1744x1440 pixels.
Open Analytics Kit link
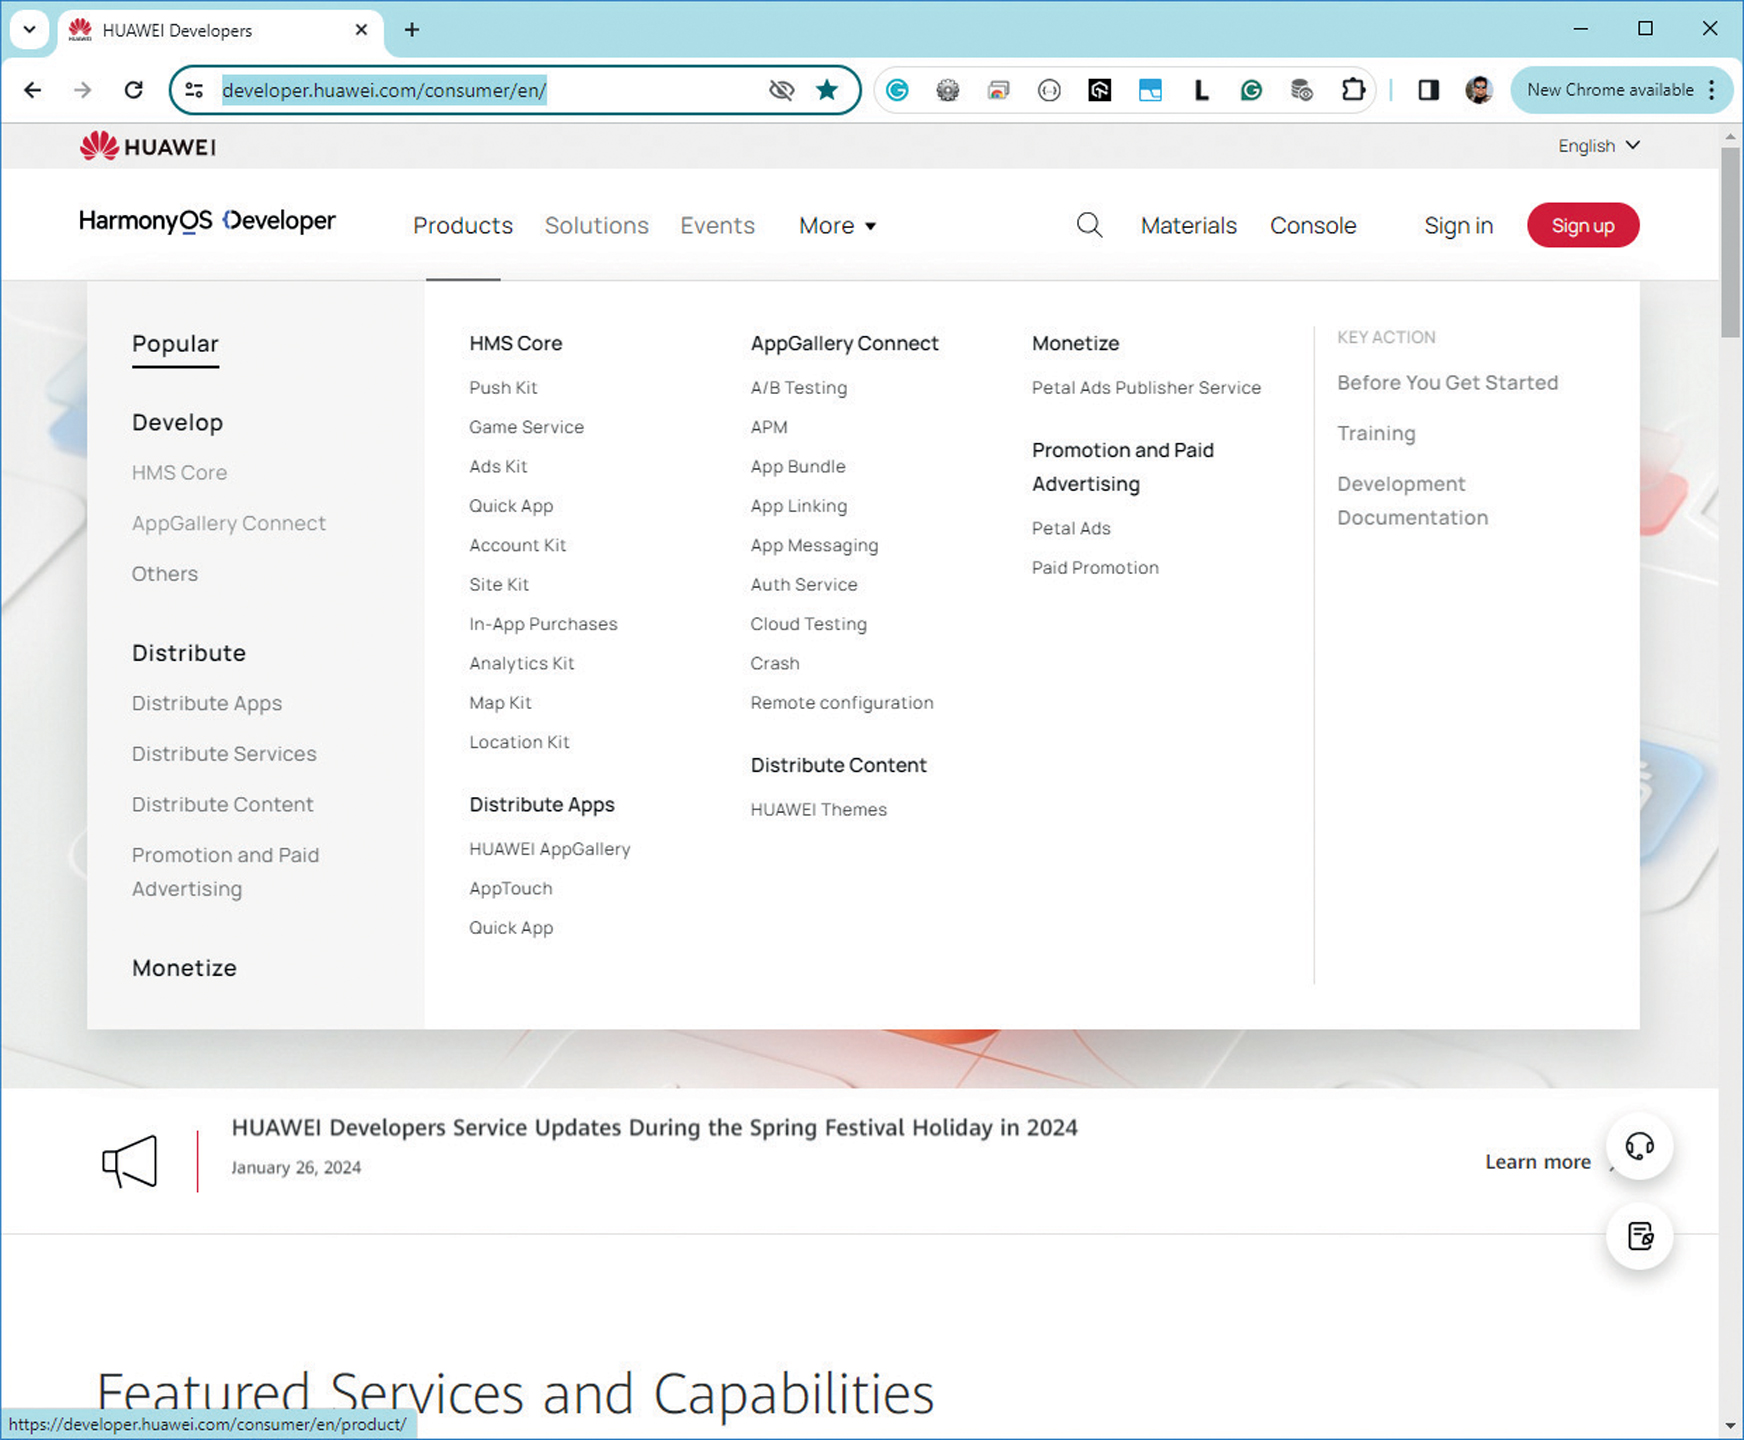click(521, 663)
